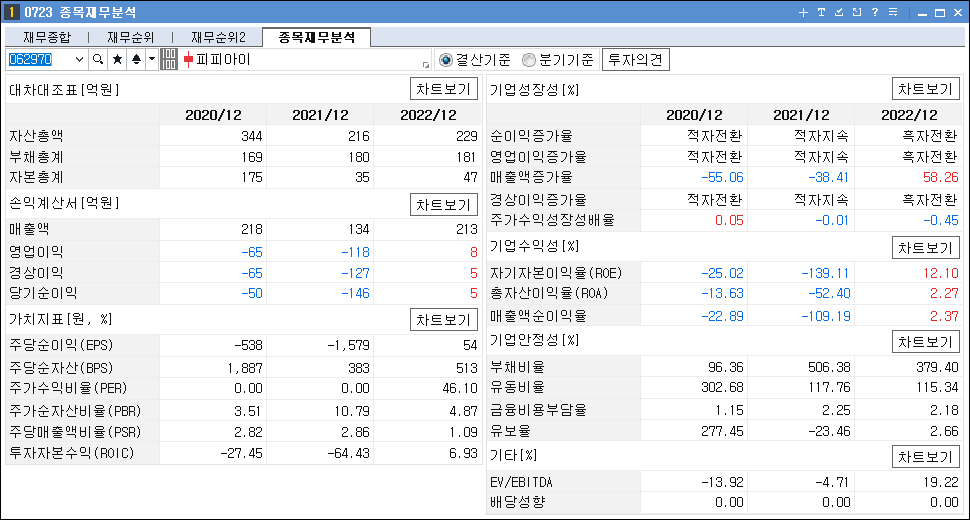Click the 피피아이 stock name text
The height and width of the screenshot is (520, 970).
[223, 59]
